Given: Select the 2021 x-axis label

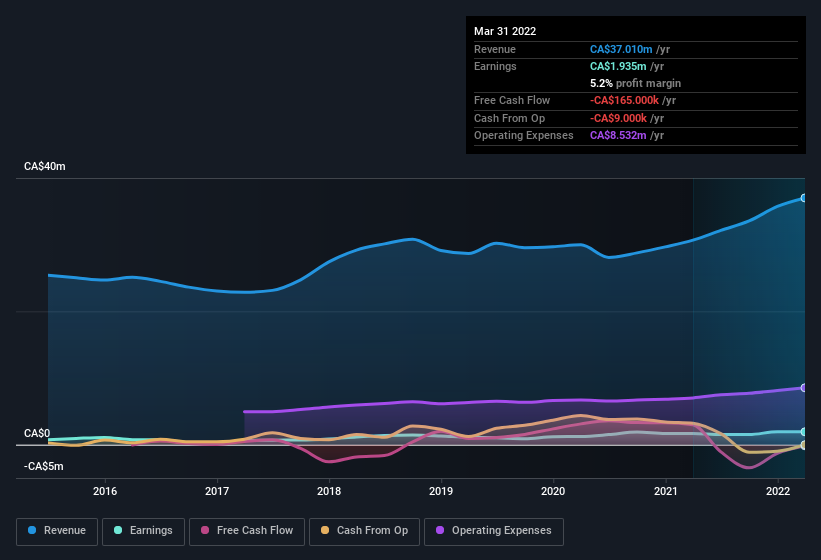Looking at the screenshot, I should [665, 491].
